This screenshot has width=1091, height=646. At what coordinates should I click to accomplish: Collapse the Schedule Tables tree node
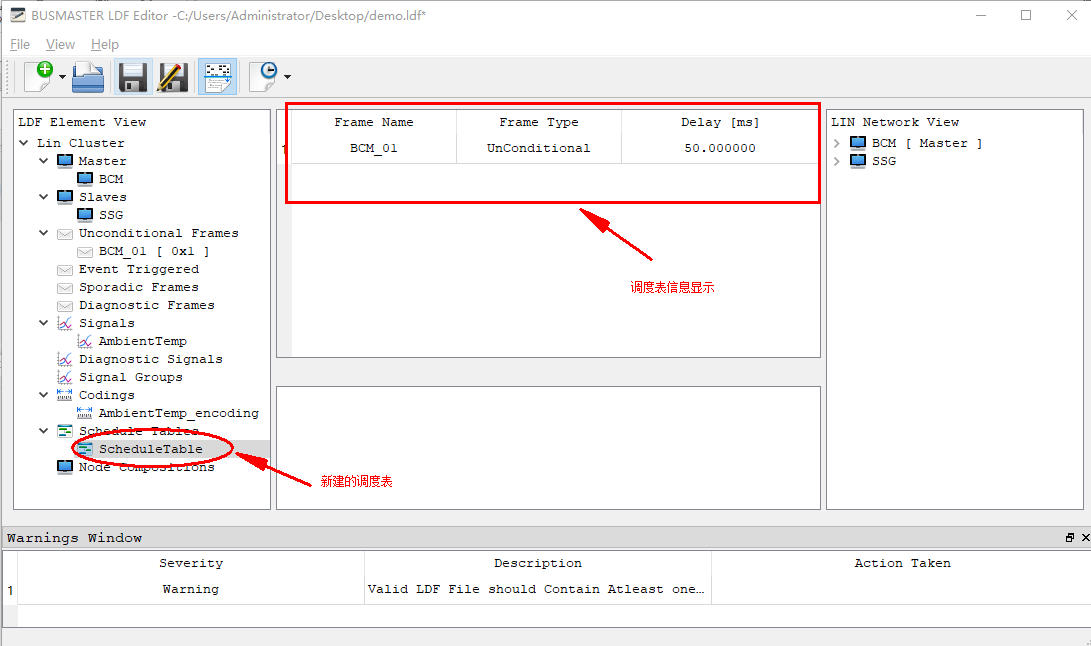44,431
